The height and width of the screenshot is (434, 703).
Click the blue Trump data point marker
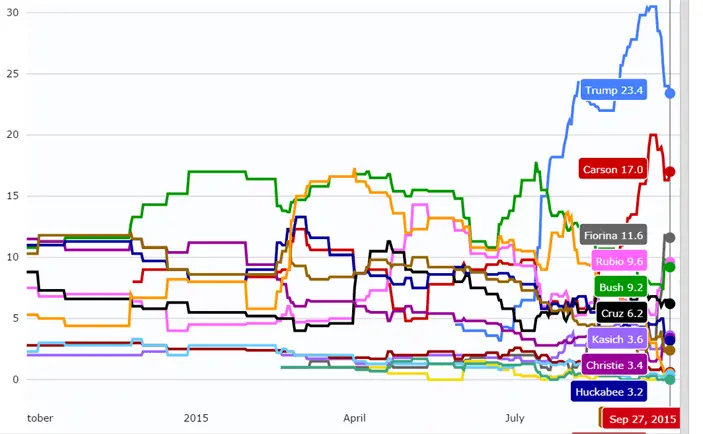(x=670, y=93)
